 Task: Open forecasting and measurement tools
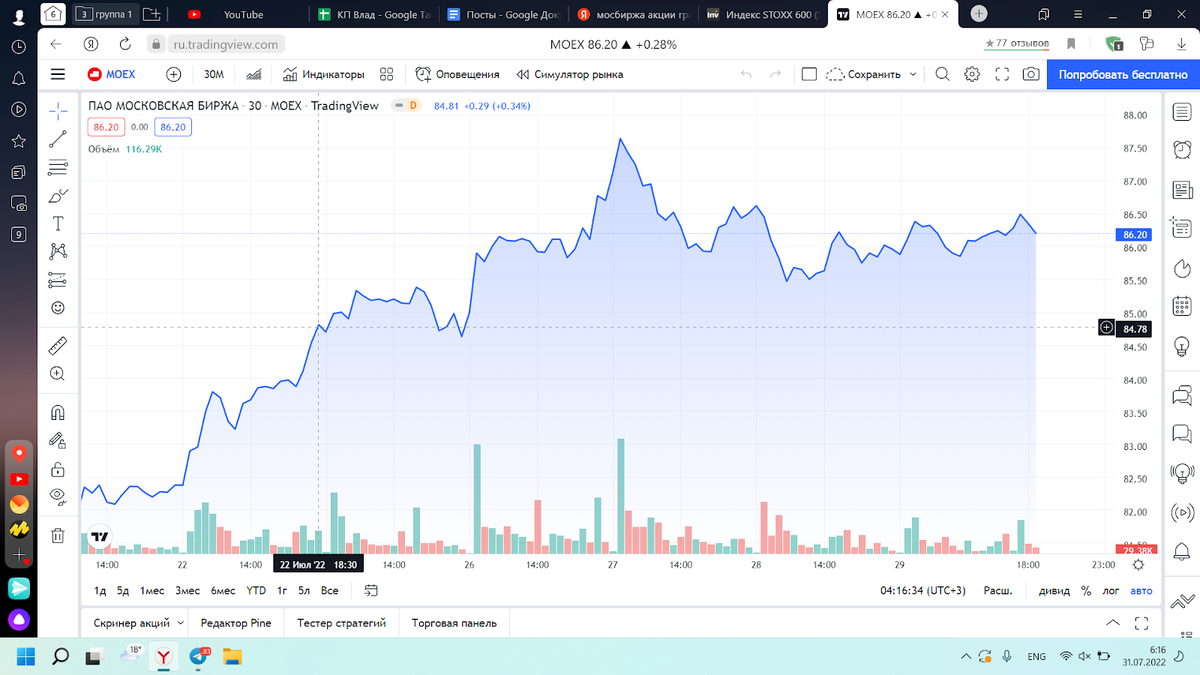[58, 279]
